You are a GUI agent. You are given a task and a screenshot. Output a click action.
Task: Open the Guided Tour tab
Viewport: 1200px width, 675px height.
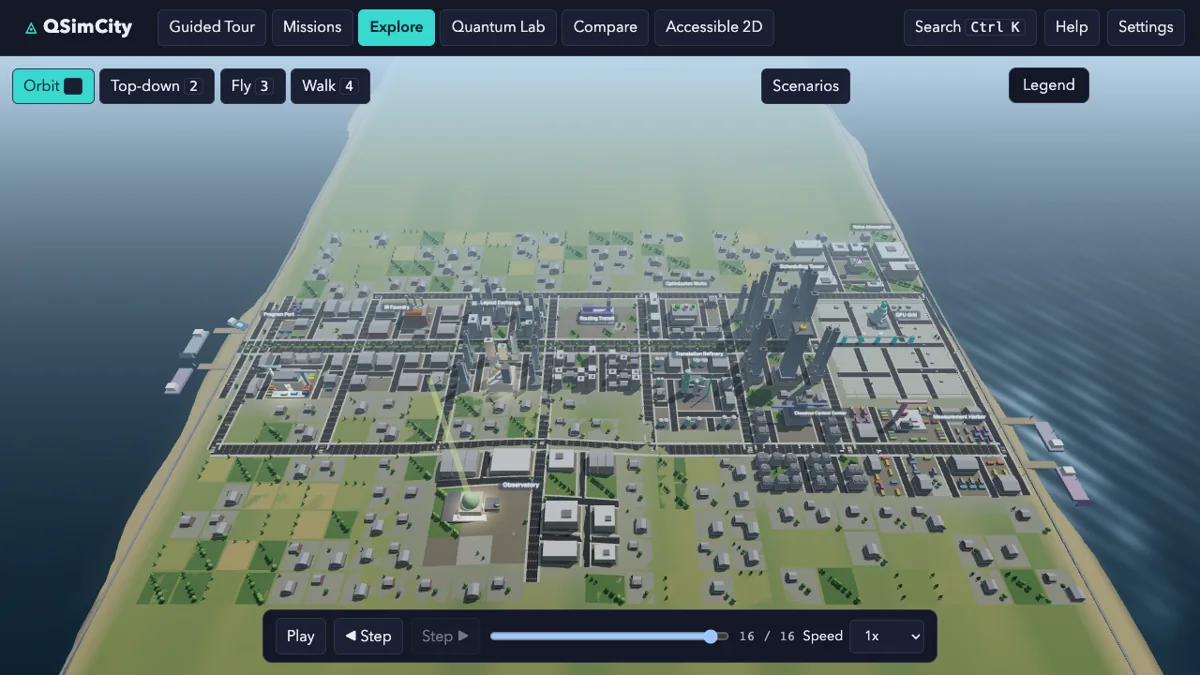[x=212, y=27]
